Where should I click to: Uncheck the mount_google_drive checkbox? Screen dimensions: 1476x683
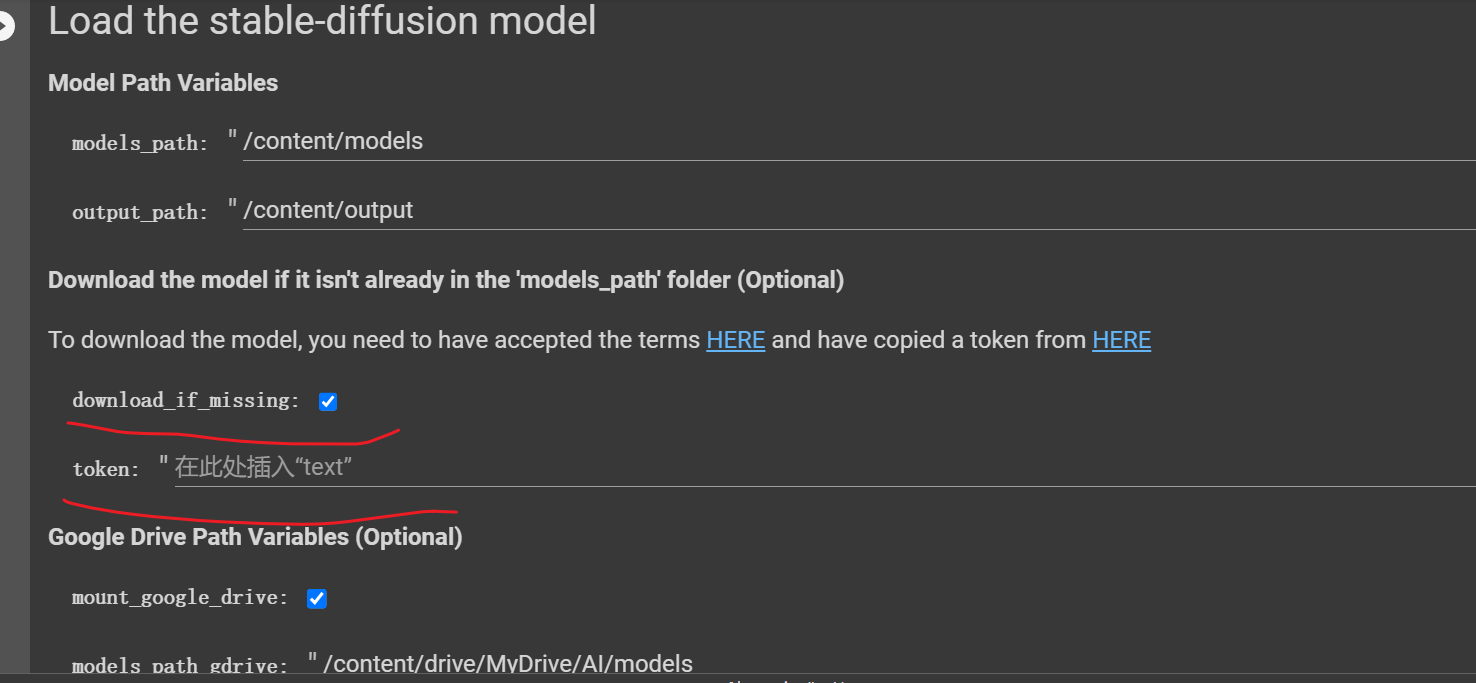coord(317,599)
